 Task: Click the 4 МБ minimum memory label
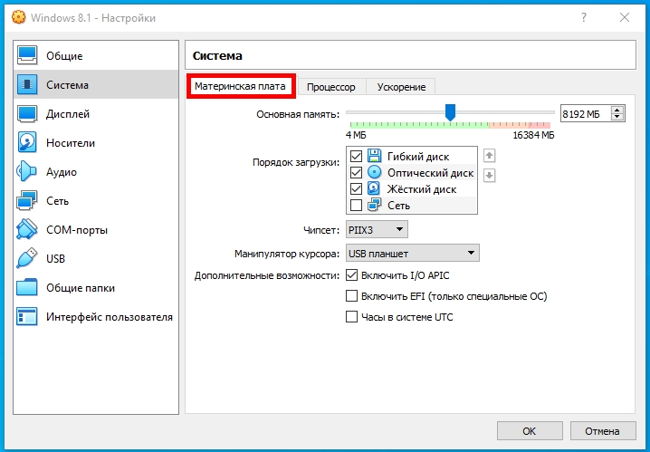356,135
